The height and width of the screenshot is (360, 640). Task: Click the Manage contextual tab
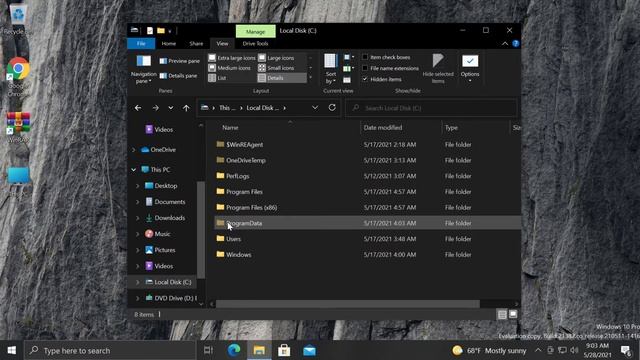click(x=256, y=31)
